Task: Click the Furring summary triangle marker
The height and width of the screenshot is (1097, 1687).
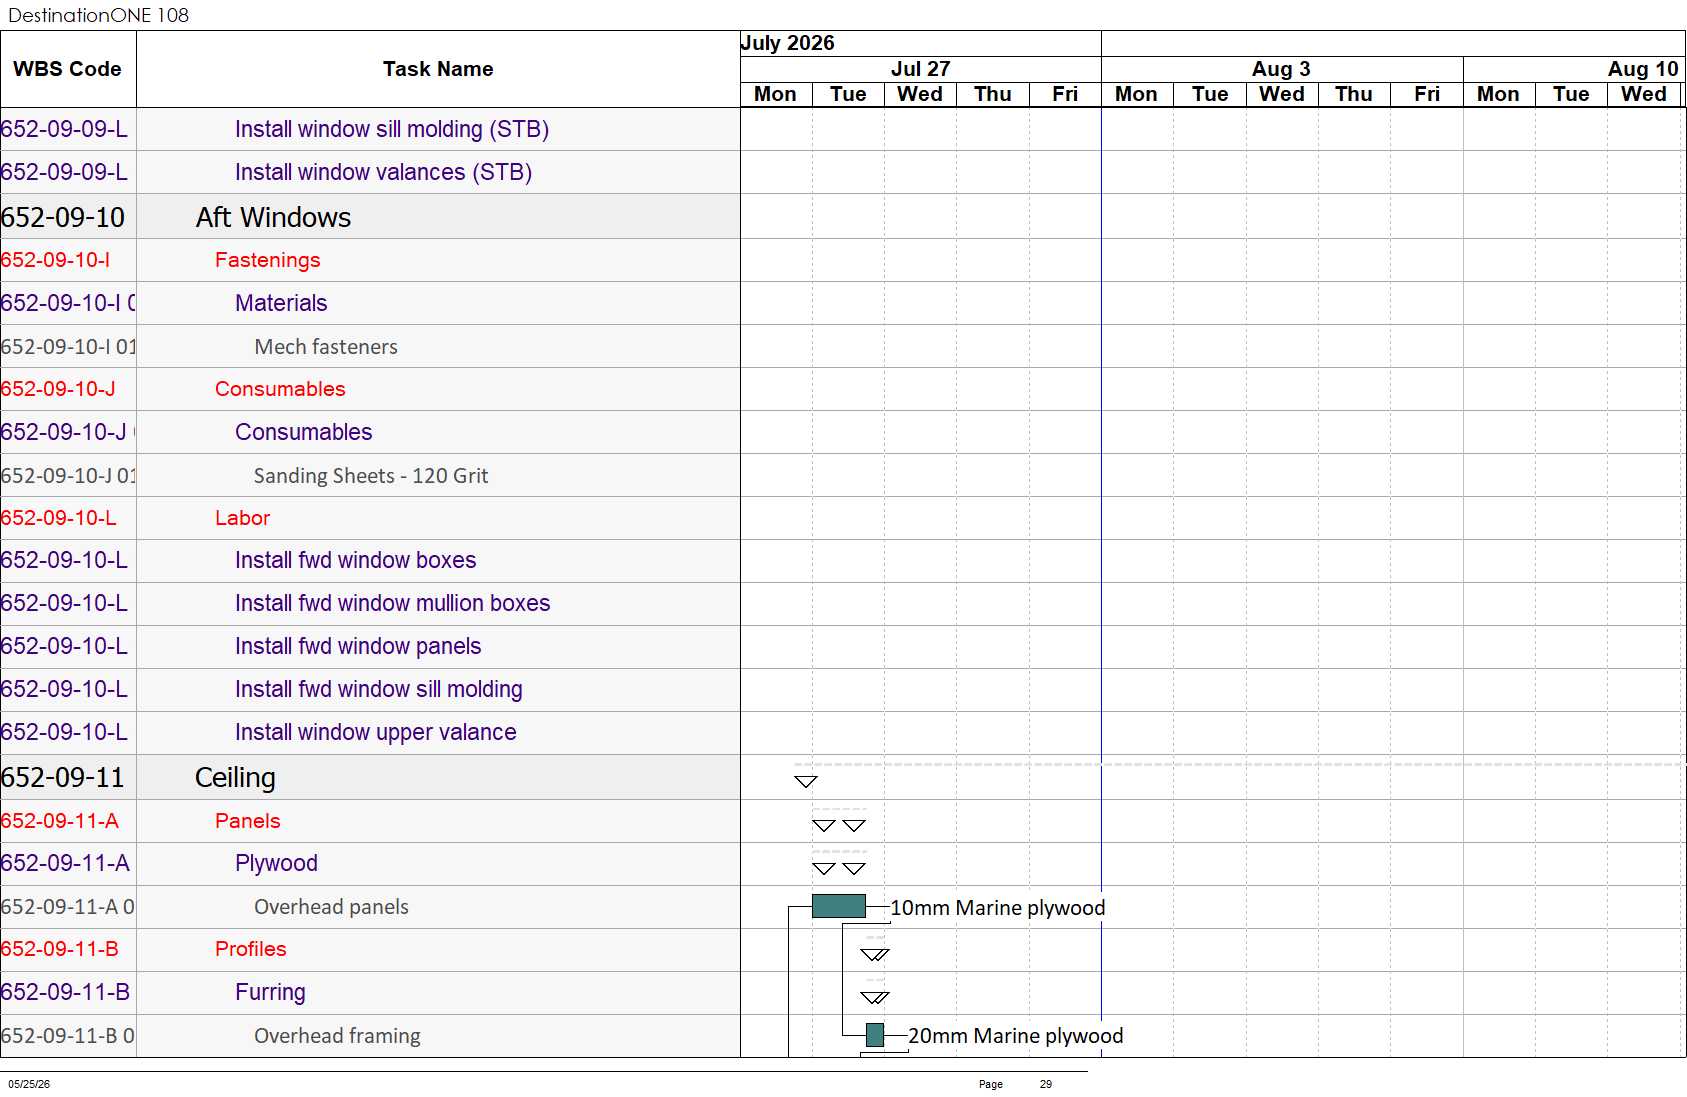Action: click(x=875, y=997)
